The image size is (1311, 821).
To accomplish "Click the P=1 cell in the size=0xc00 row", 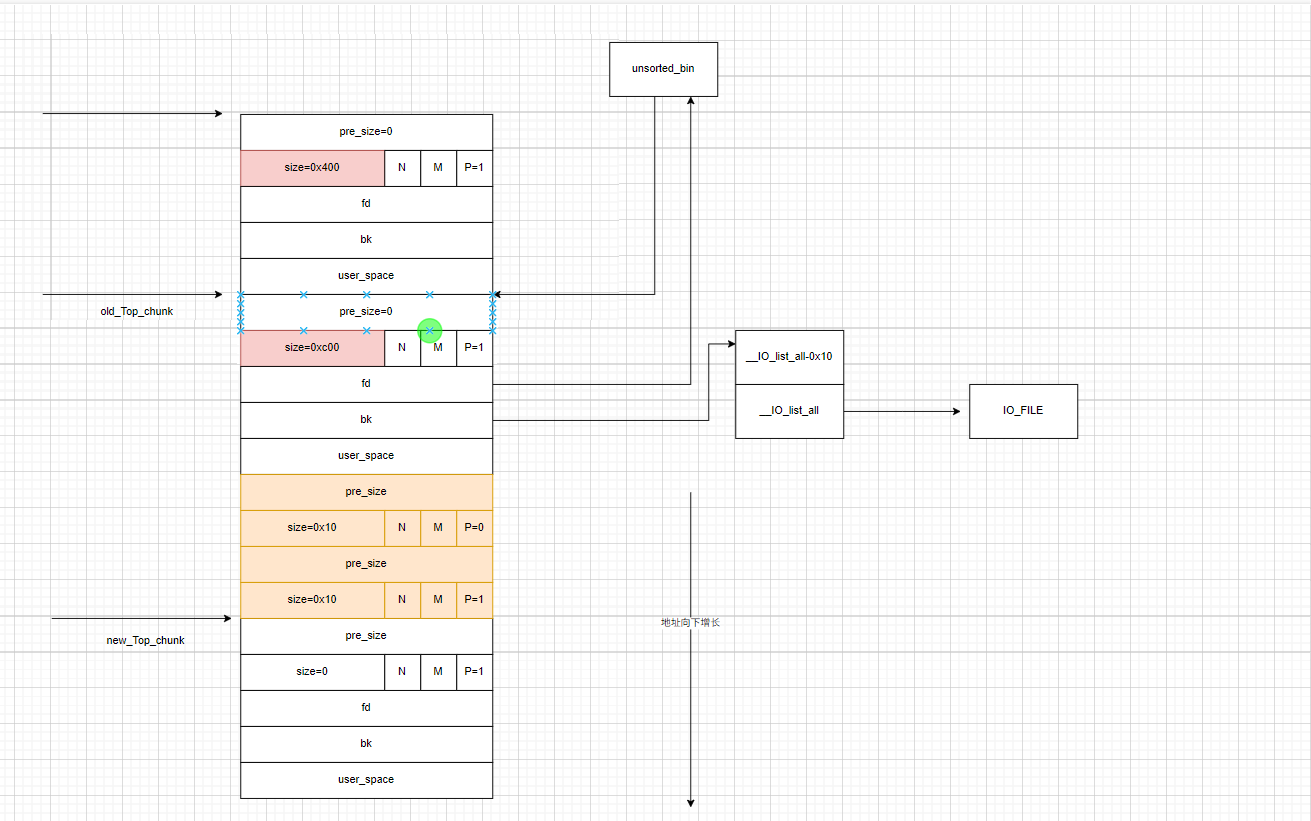I will (474, 348).
